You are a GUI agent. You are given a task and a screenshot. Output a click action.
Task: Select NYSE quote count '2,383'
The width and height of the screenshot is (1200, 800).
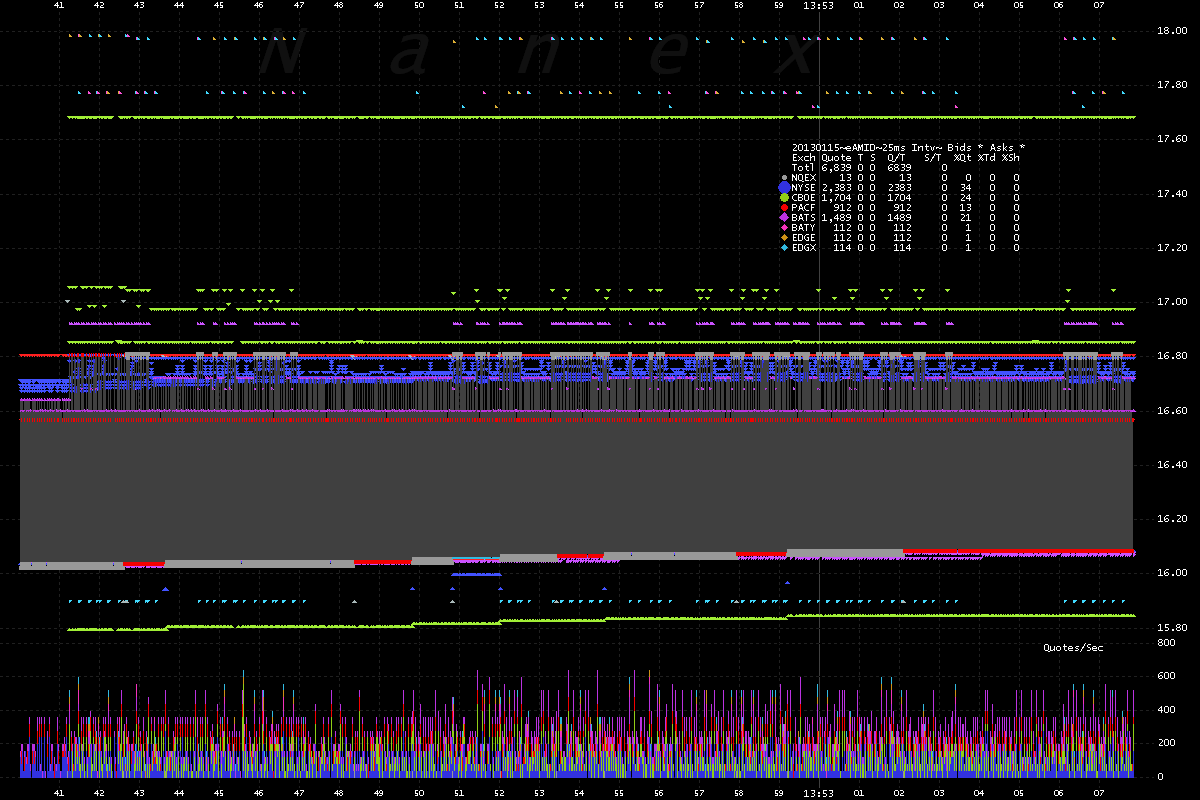[x=836, y=187]
